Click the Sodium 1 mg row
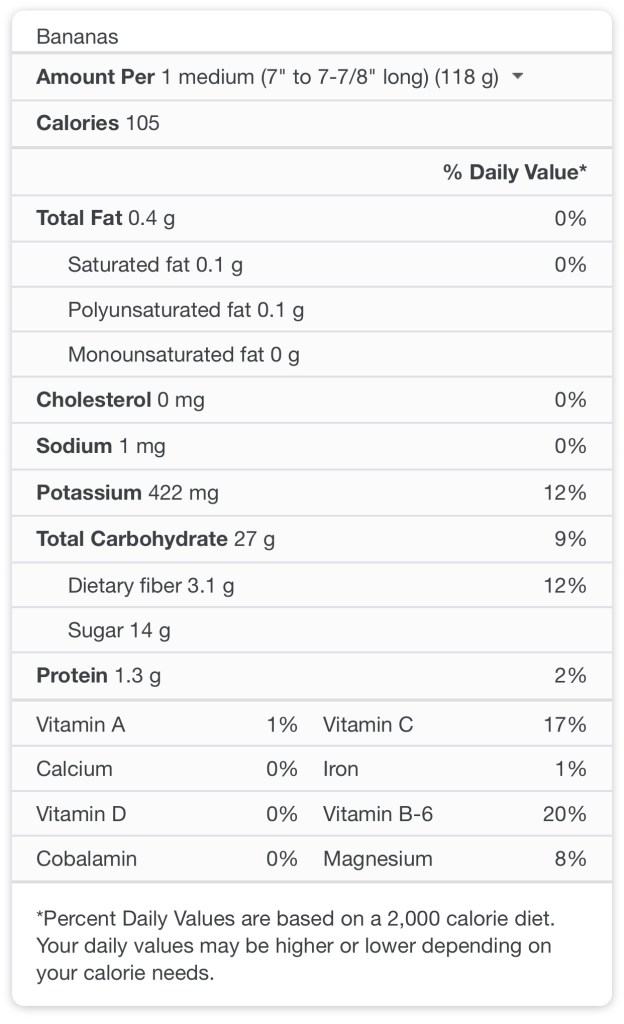The image size is (624, 1024). (x=101, y=446)
